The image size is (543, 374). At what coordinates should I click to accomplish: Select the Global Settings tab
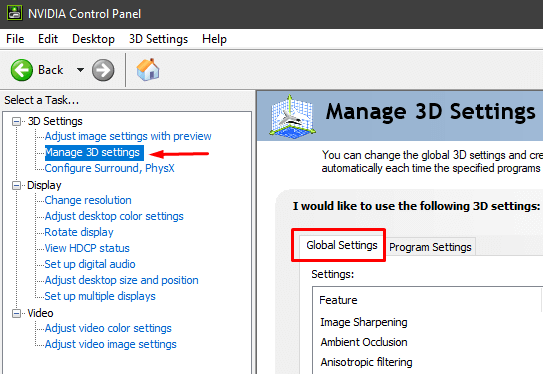[342, 246]
